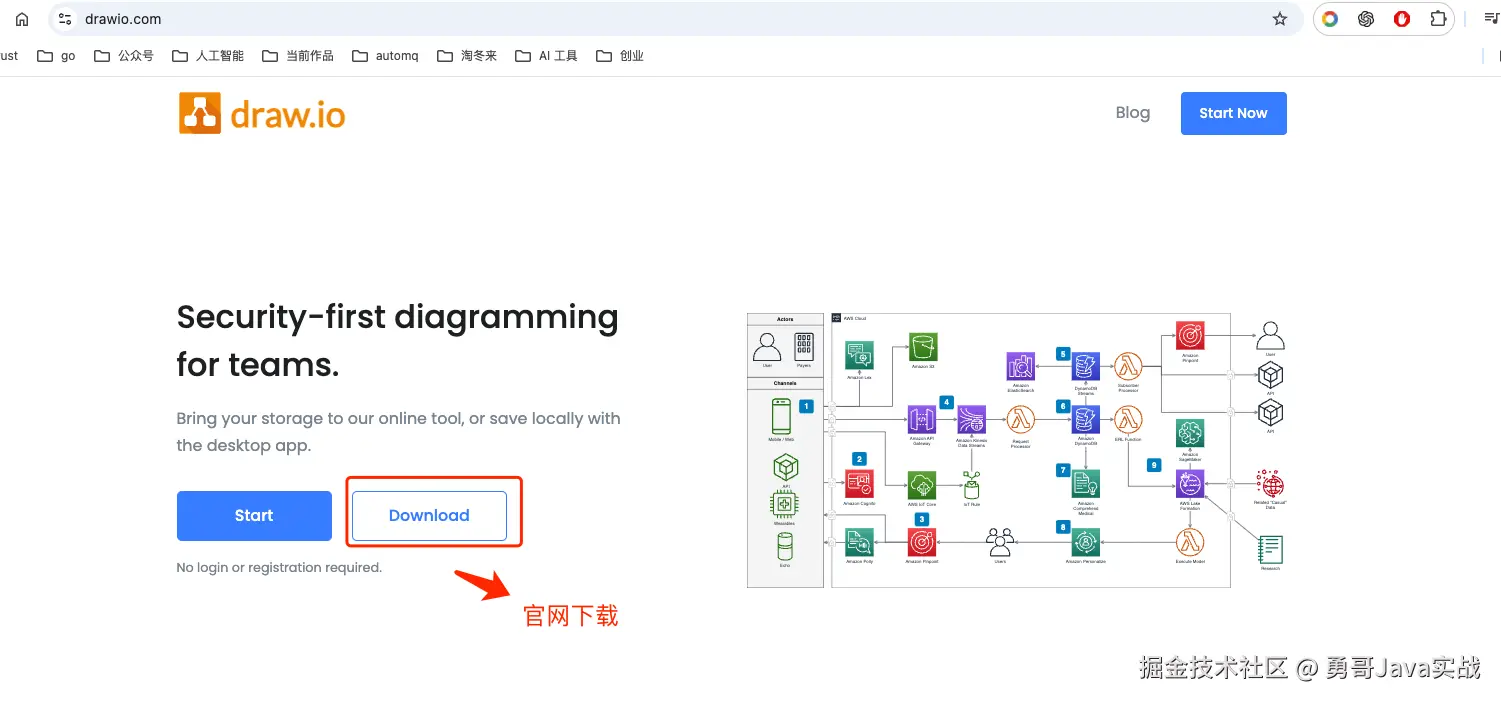Open the 人工智能 bookmark folder

(x=208, y=56)
